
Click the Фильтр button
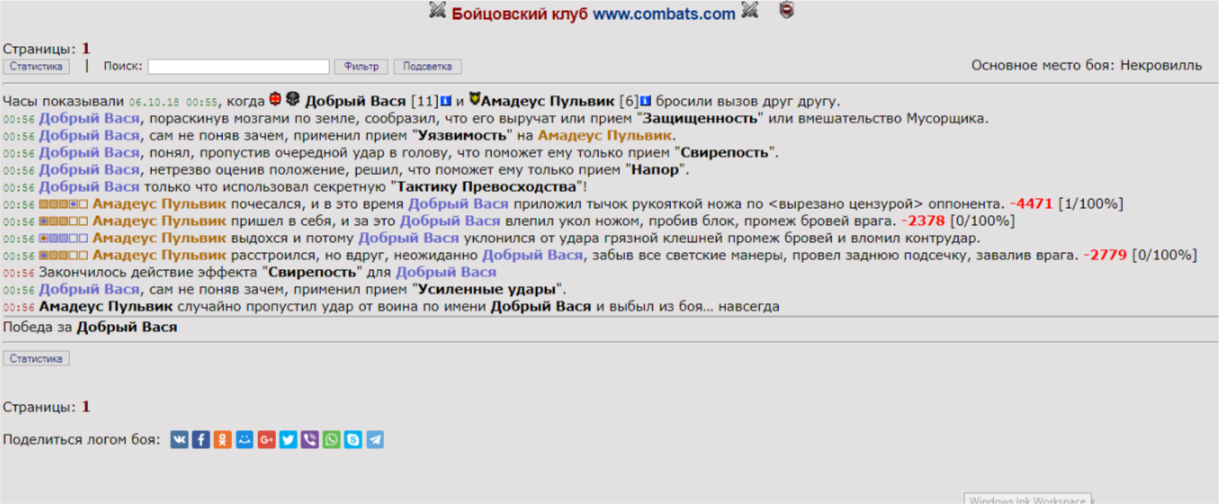tap(361, 67)
